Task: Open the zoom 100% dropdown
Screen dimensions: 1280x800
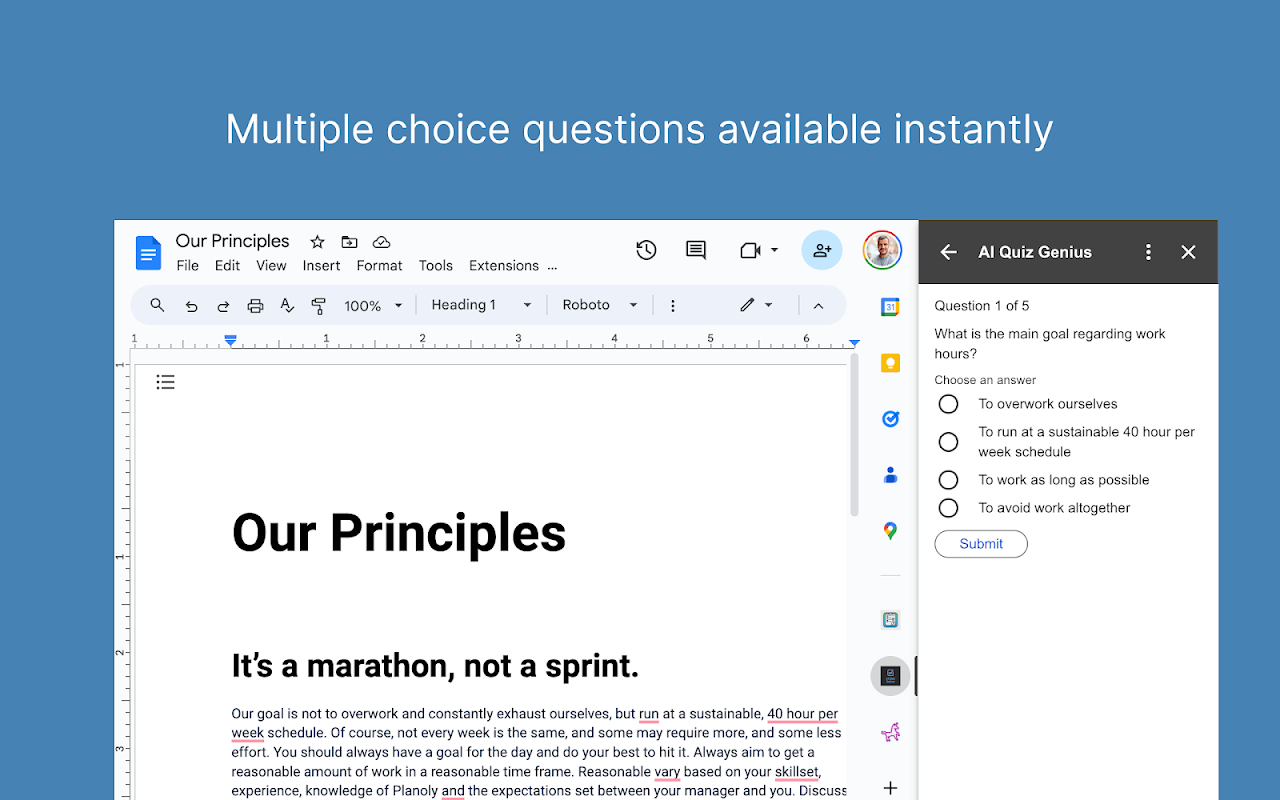Action: (373, 306)
